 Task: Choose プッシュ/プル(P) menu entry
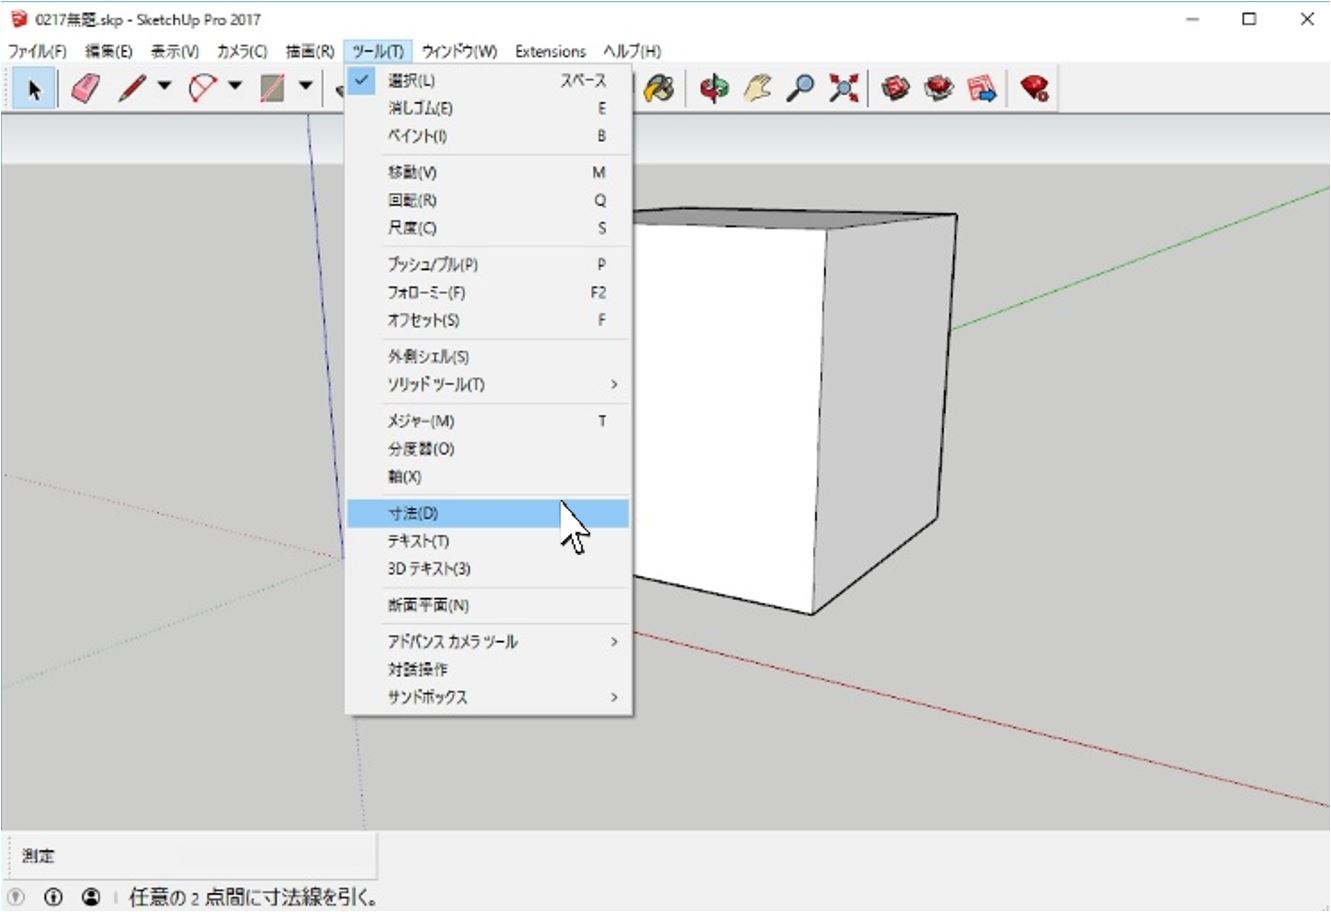point(488,265)
